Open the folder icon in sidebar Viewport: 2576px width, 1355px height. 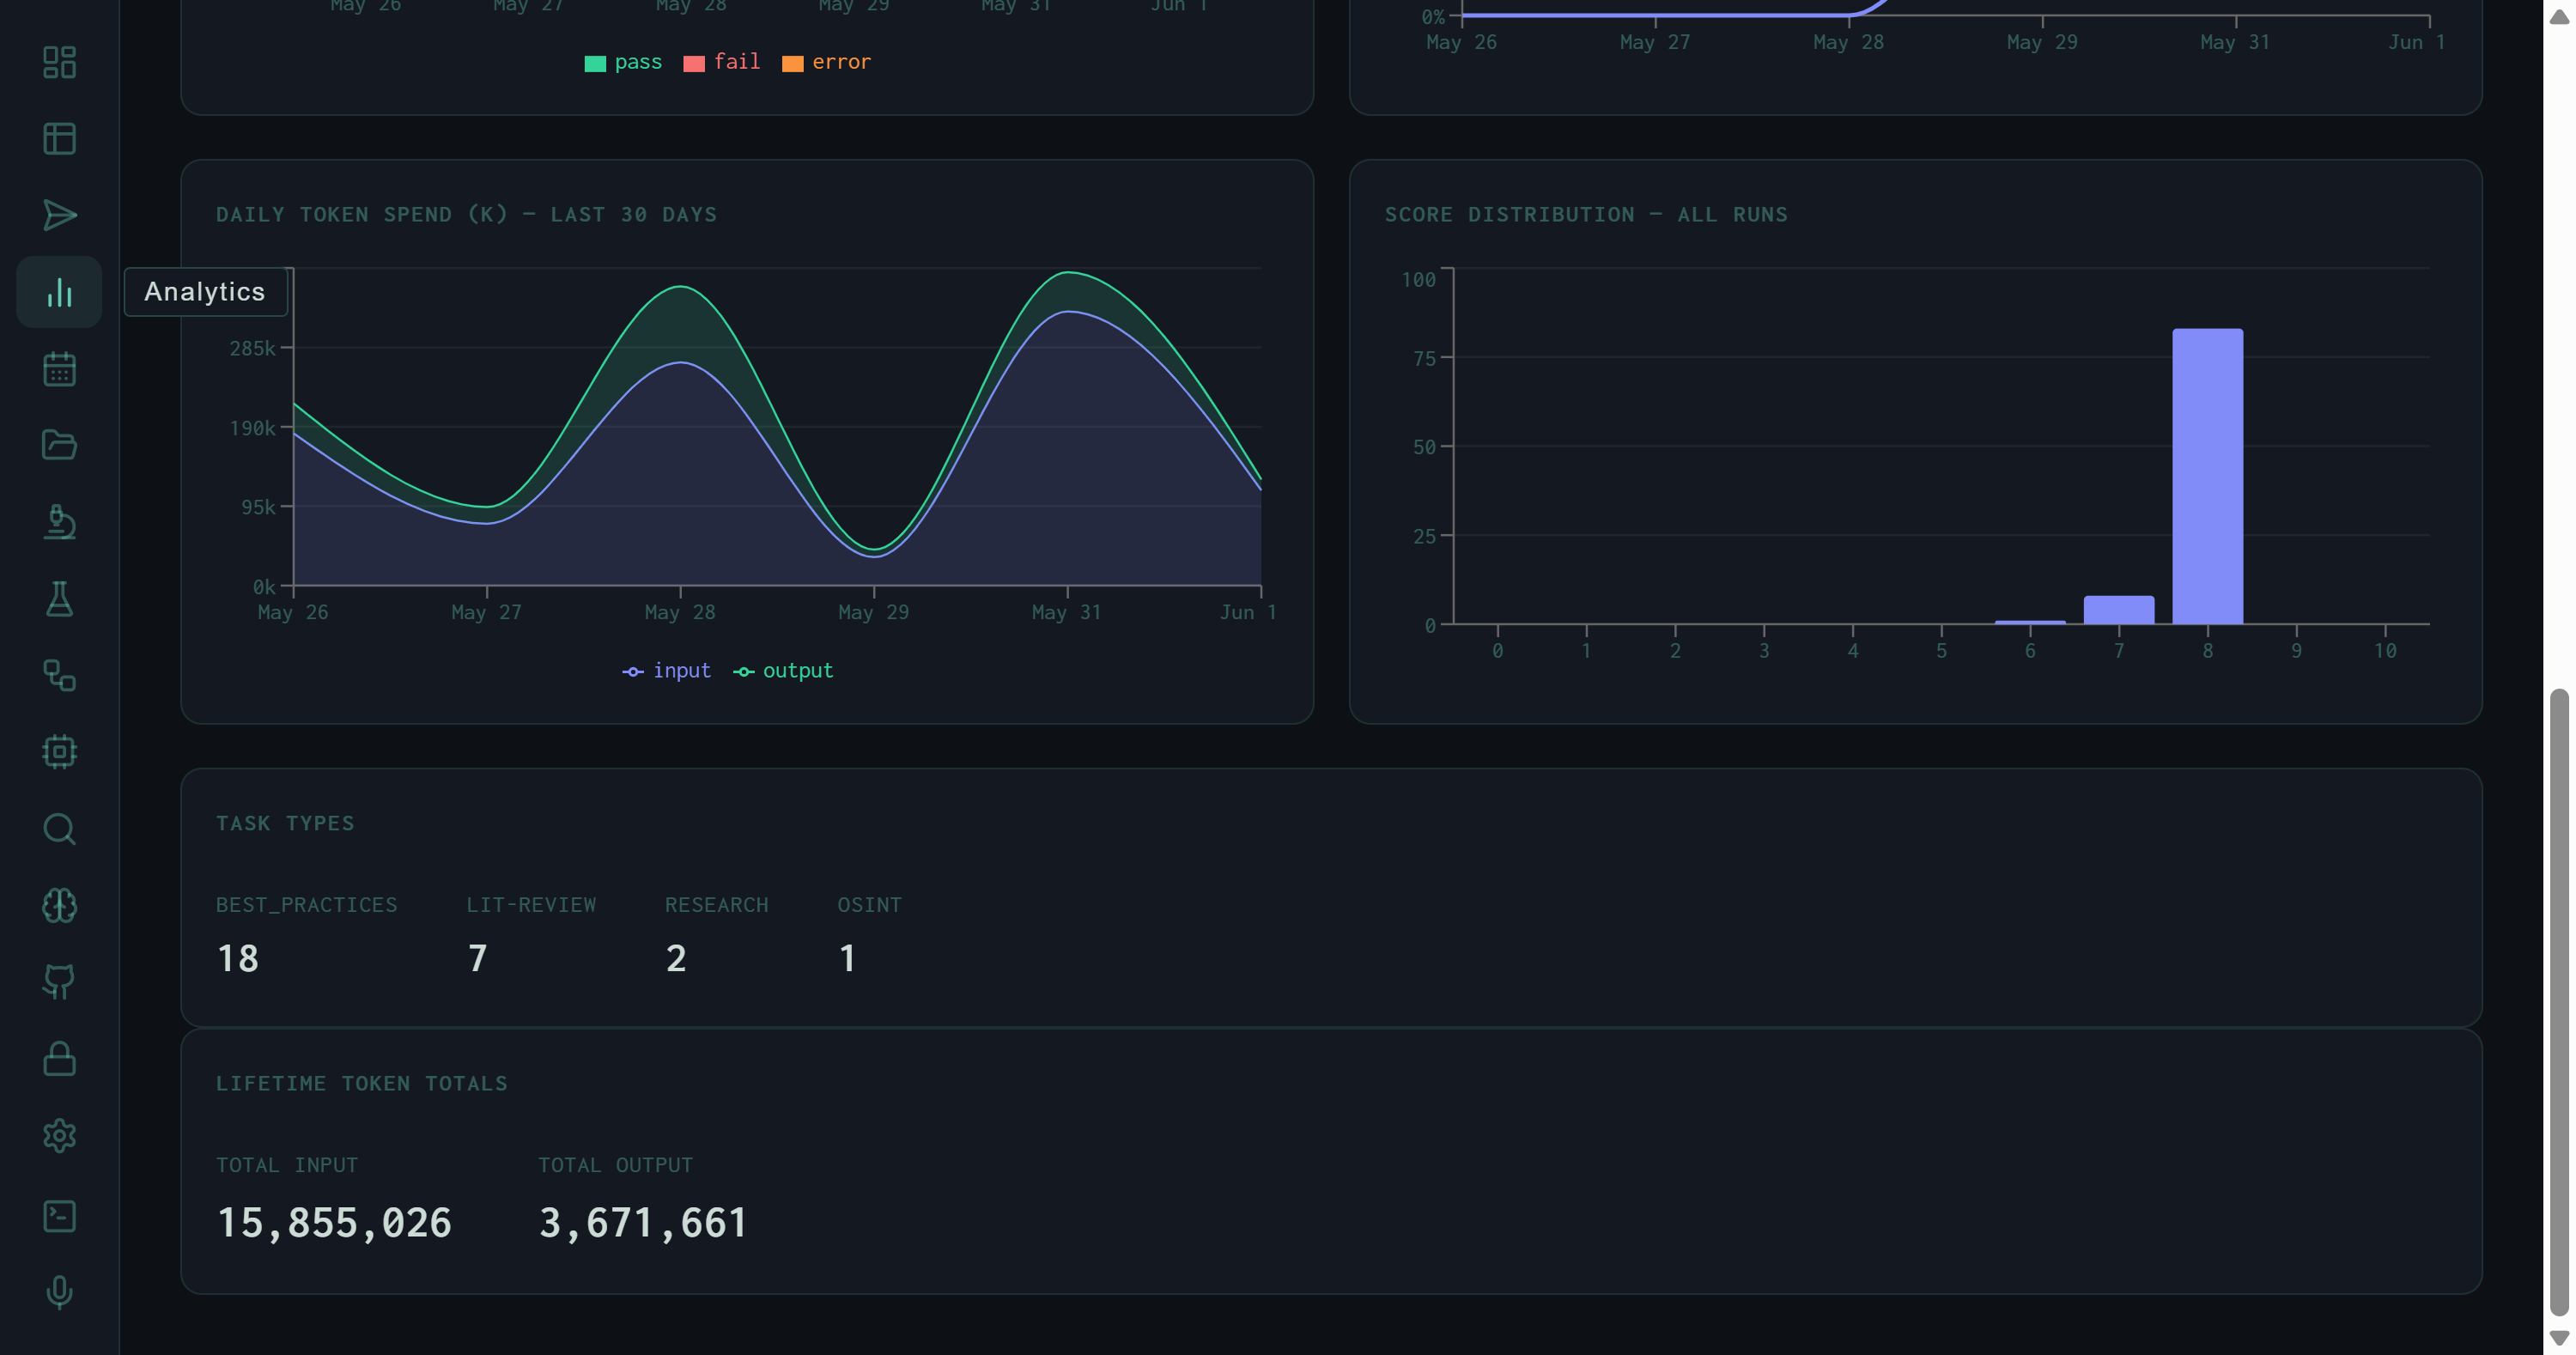[59, 445]
